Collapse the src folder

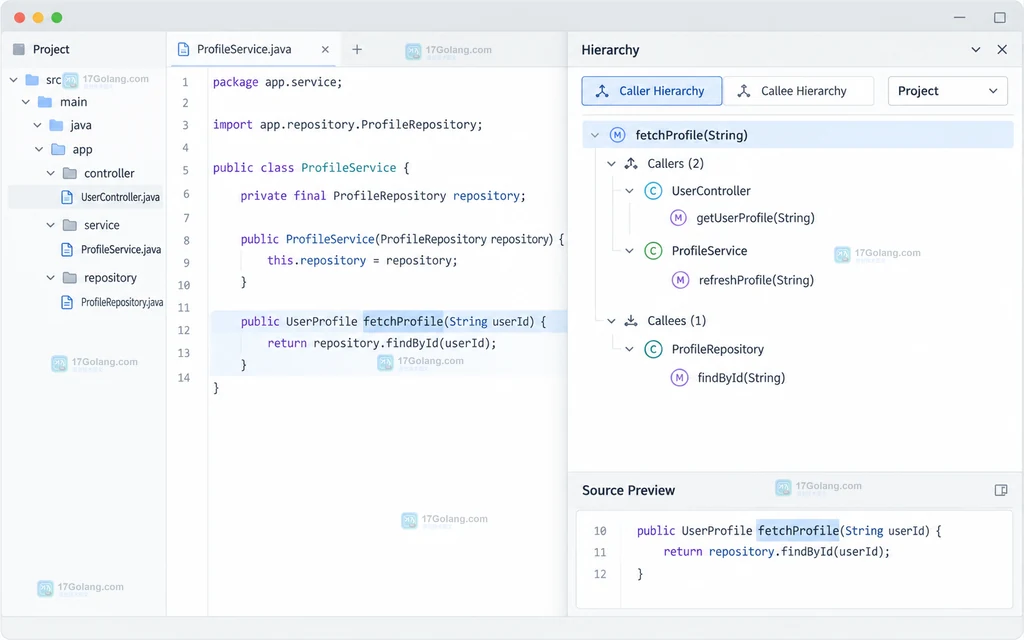(x=14, y=80)
